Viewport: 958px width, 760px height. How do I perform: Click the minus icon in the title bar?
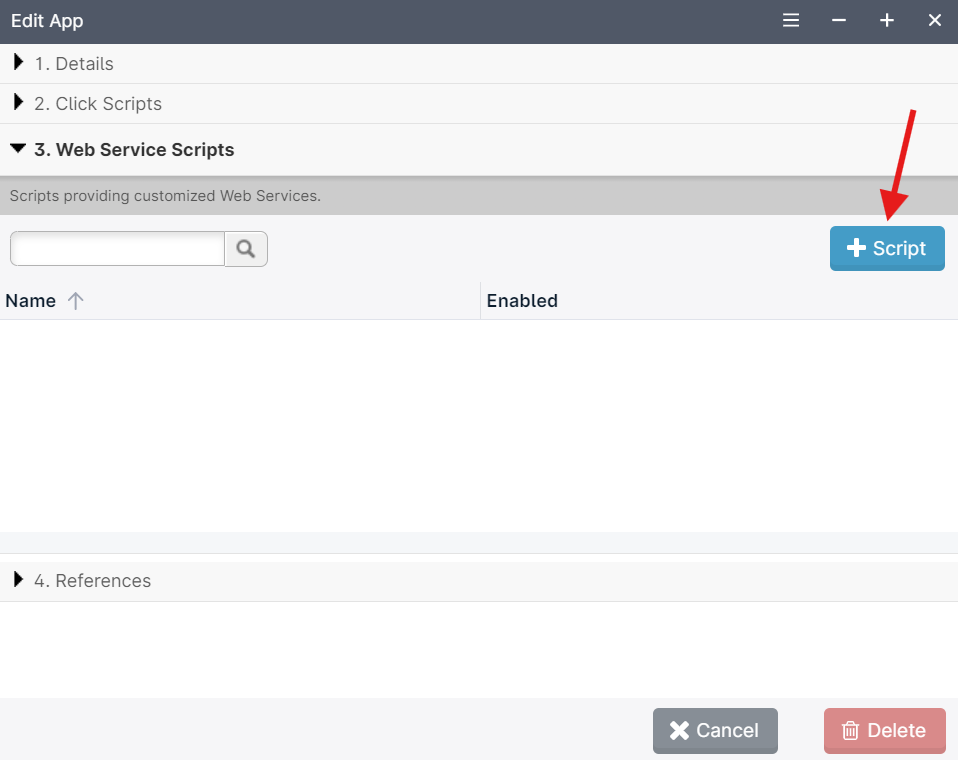(838, 20)
